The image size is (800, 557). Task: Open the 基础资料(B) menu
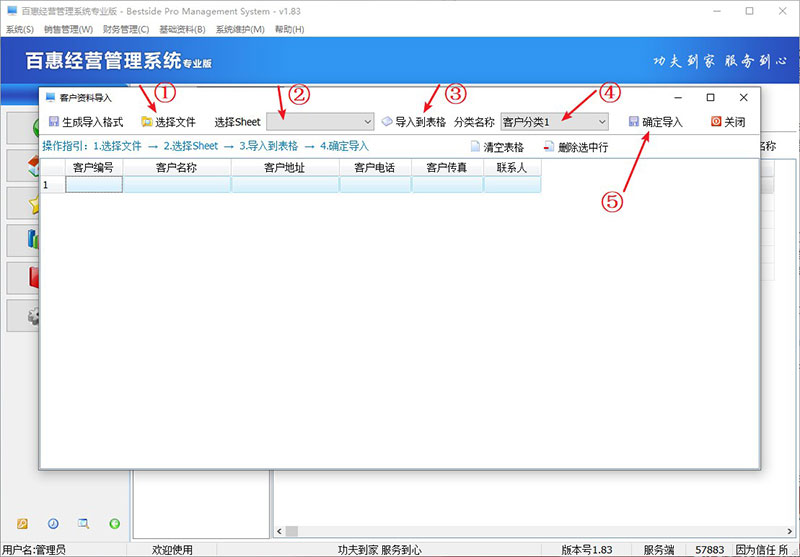tap(182, 29)
